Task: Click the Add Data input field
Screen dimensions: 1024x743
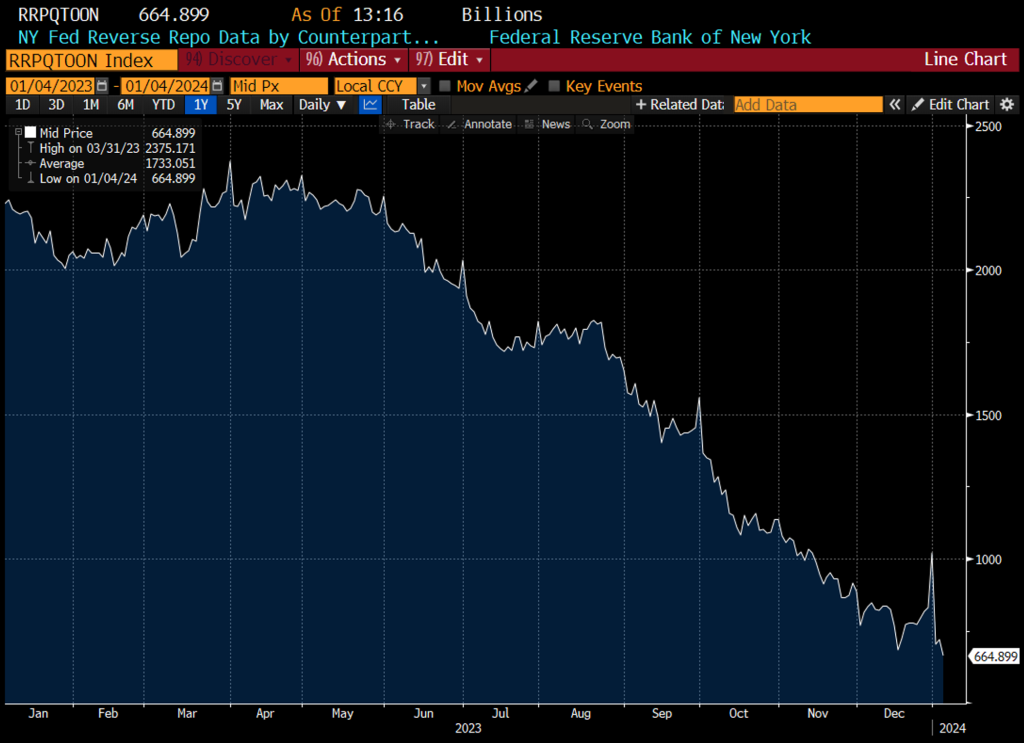Action: click(x=808, y=105)
